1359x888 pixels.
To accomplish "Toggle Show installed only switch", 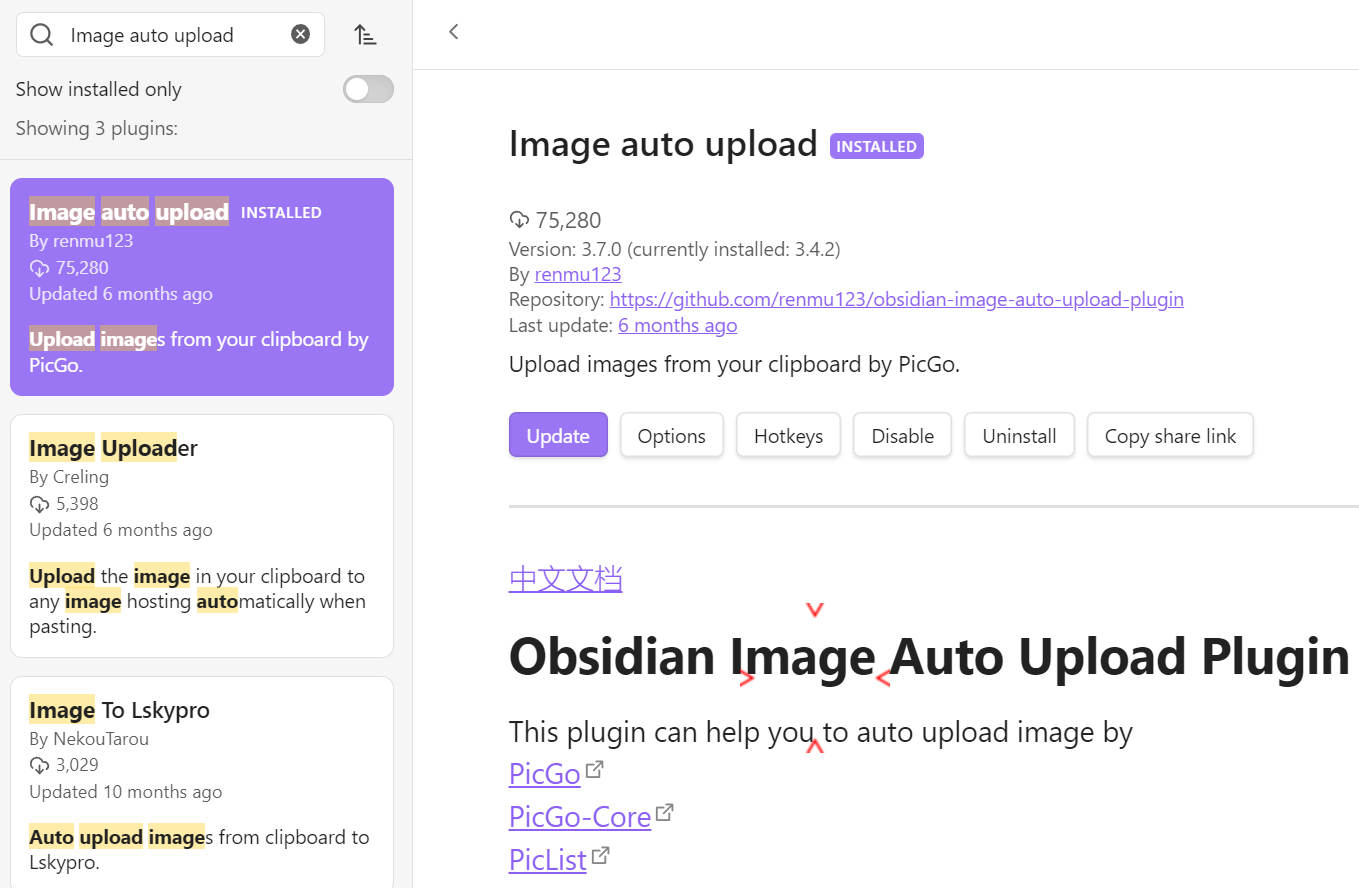I will click(x=368, y=89).
